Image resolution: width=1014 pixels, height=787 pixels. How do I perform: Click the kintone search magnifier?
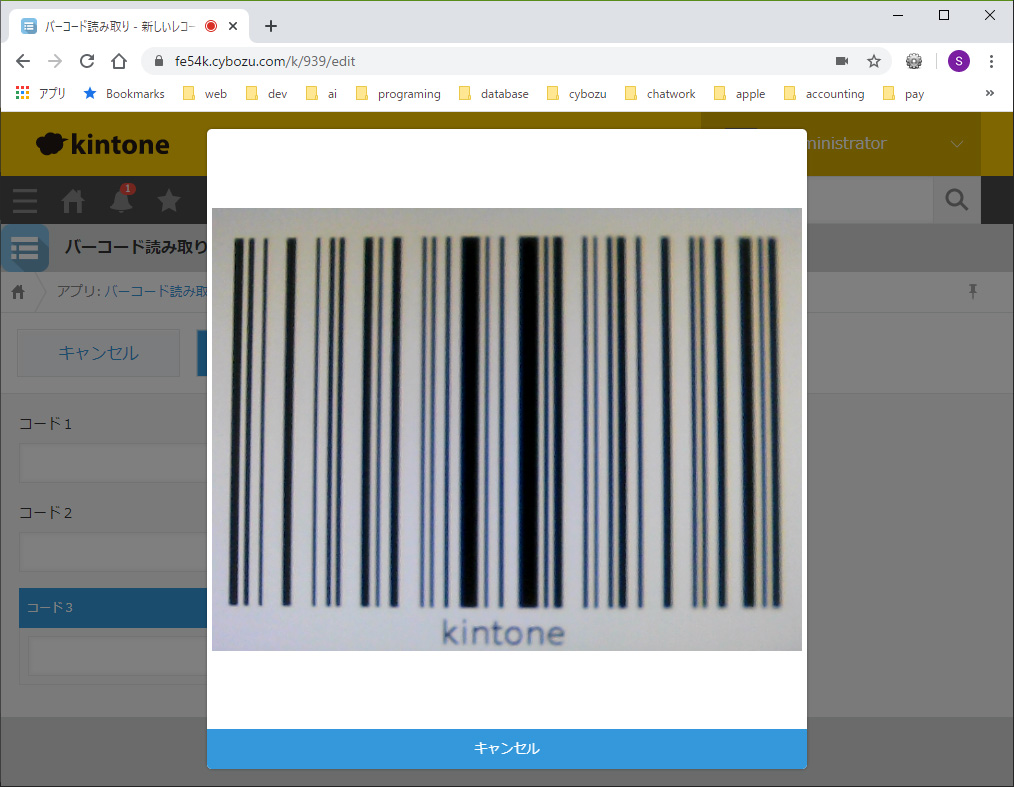pyautogui.click(x=957, y=200)
